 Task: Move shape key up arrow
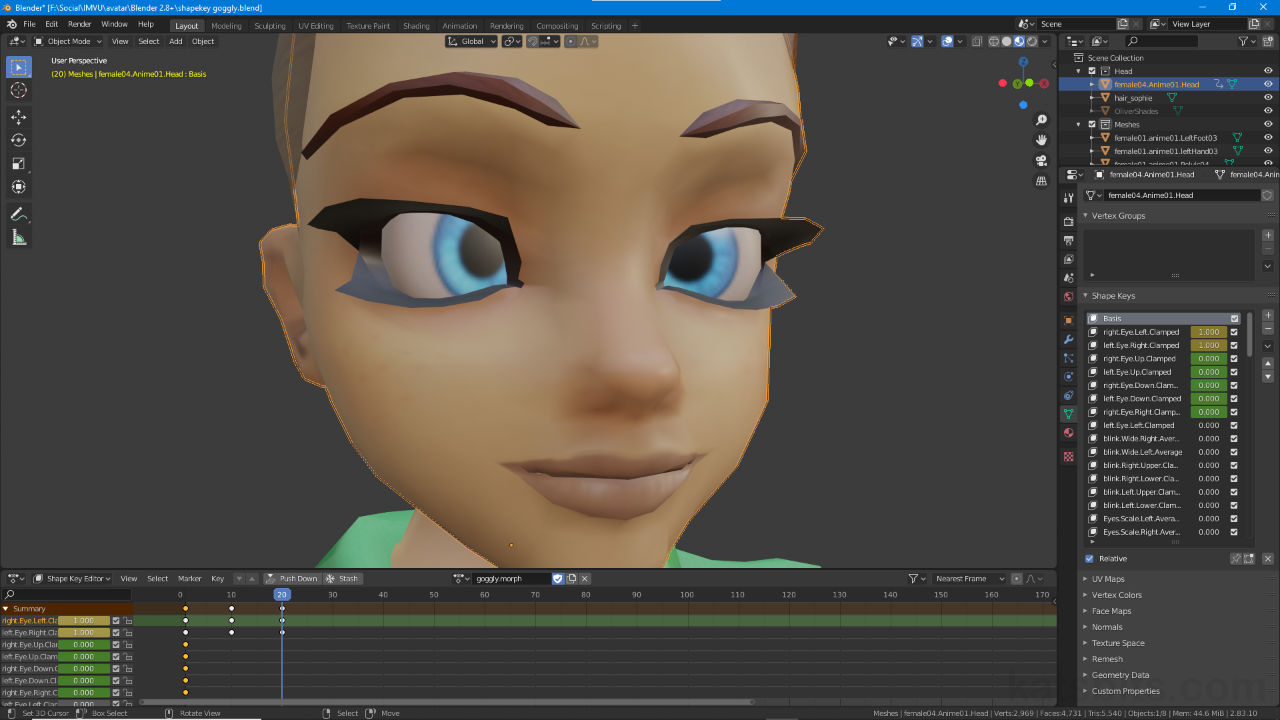coord(1268,363)
